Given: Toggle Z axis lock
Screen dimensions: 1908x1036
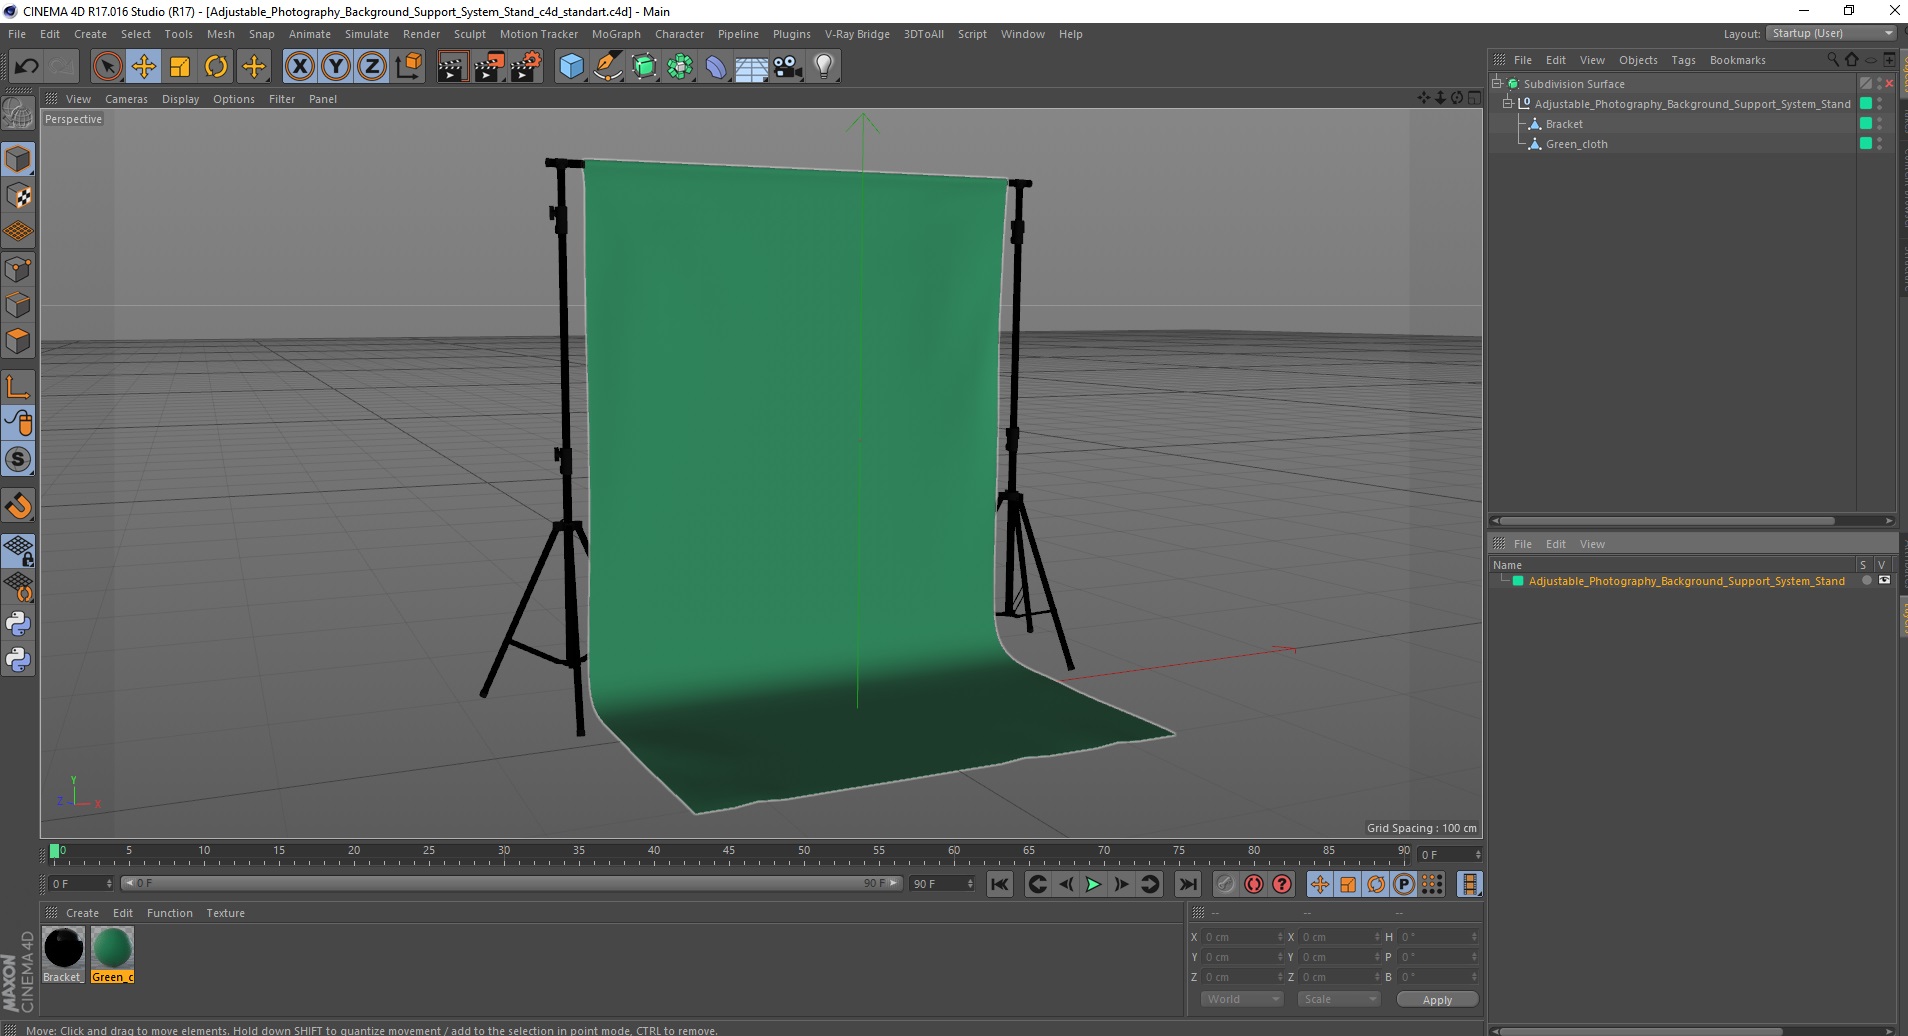Looking at the screenshot, I should (x=372, y=67).
